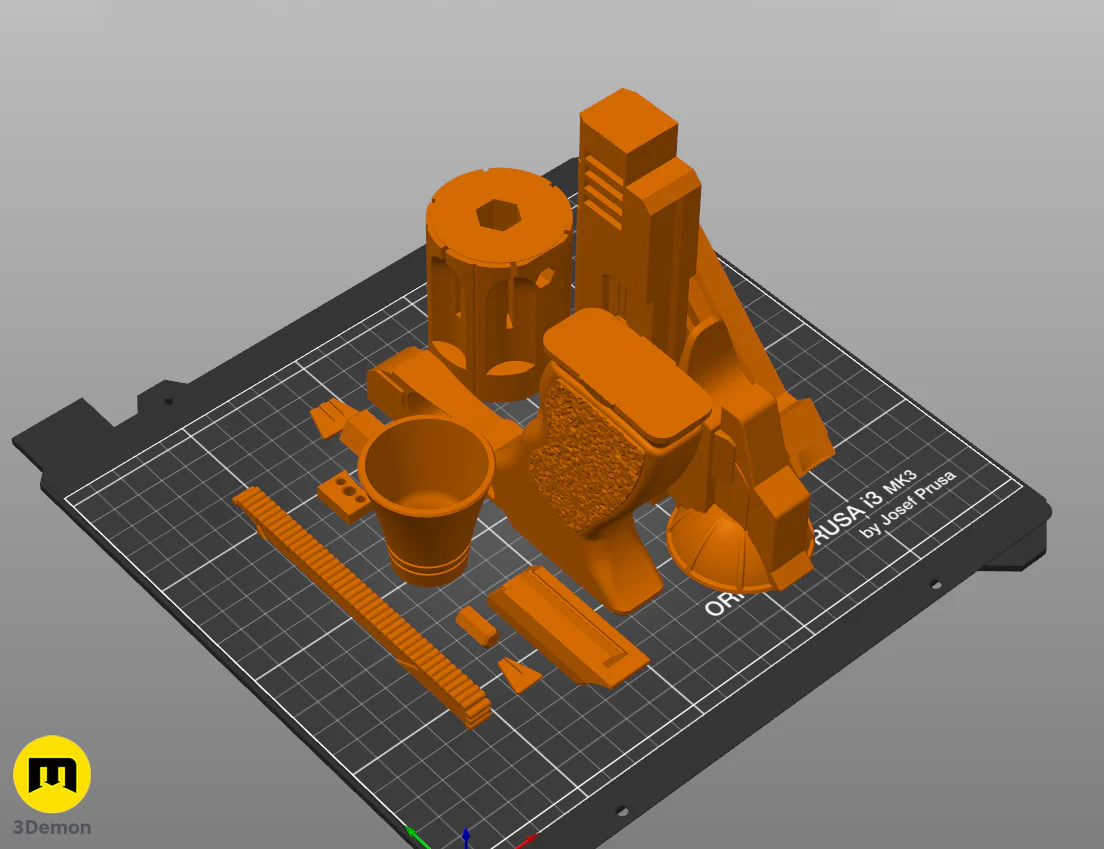Pick the small hexagonal pin piece
The height and width of the screenshot is (849, 1104).
coord(477,627)
